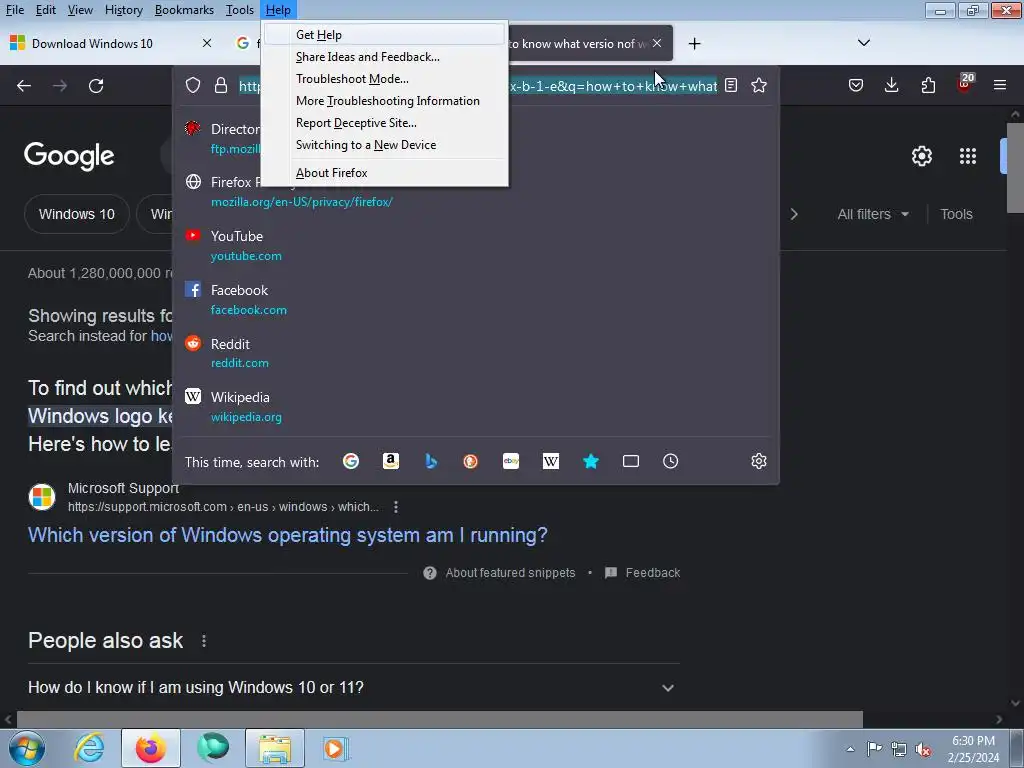Image resolution: width=1024 pixels, height=768 pixels.
Task: Open search settings gear in the URL dropdown
Action: 759,461
